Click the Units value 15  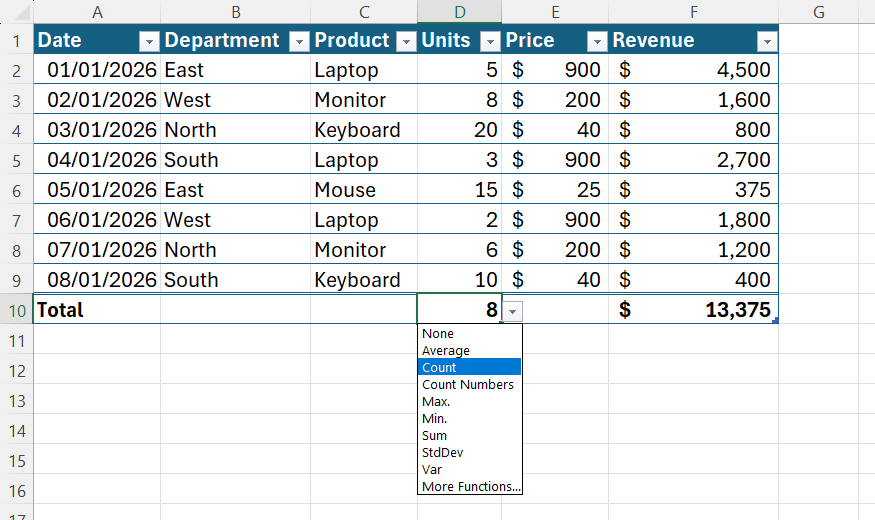tap(459, 190)
